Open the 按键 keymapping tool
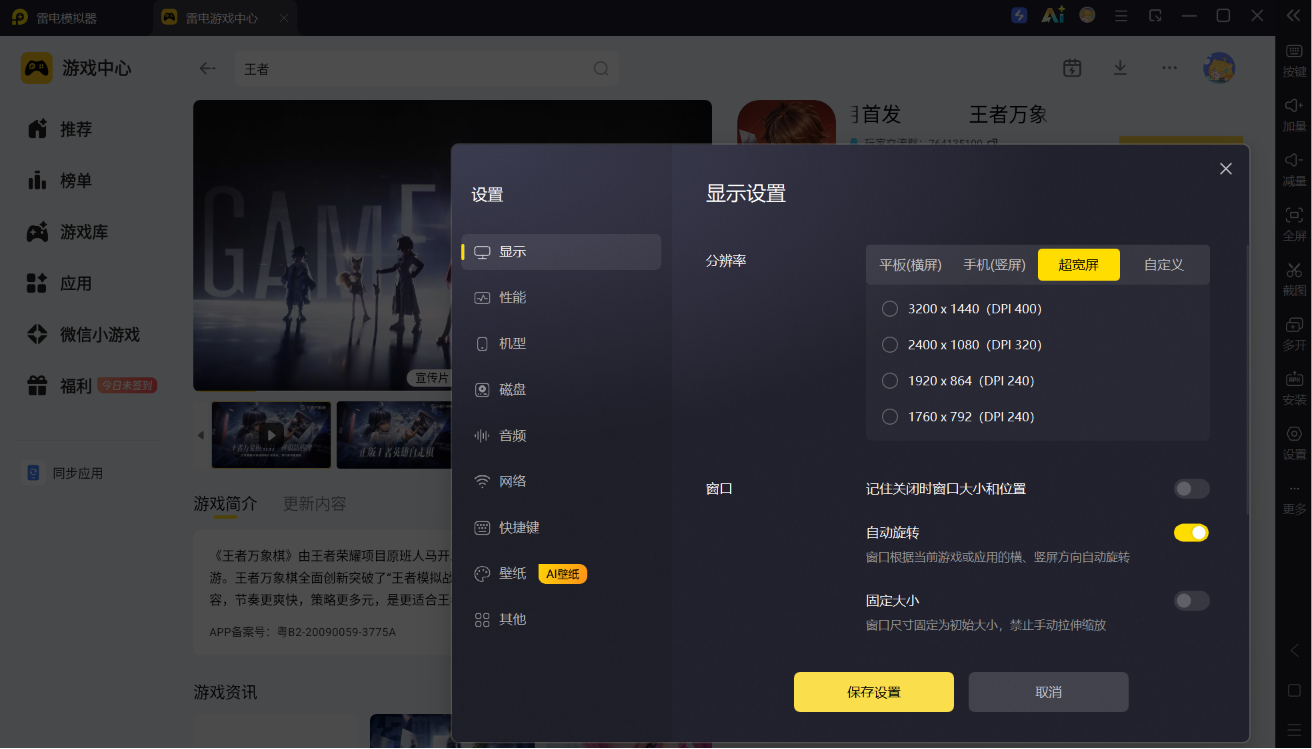The image size is (1312, 749). pos(1294,60)
